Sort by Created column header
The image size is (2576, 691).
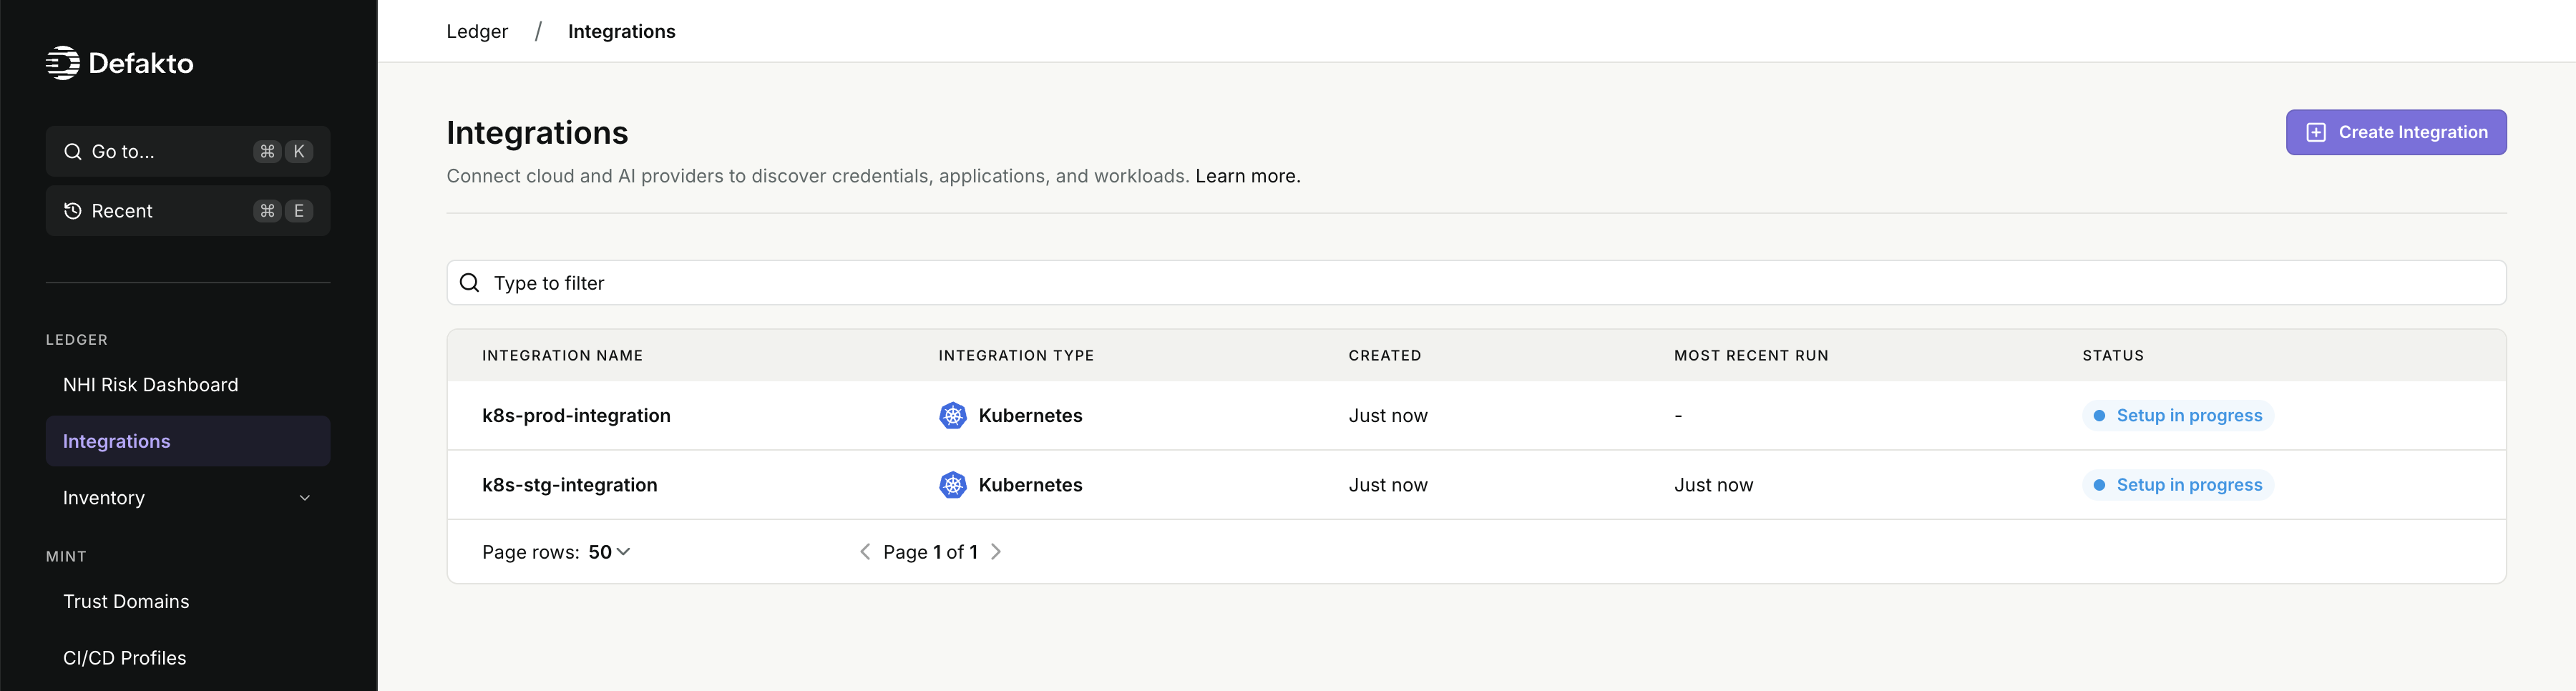pos(1385,355)
